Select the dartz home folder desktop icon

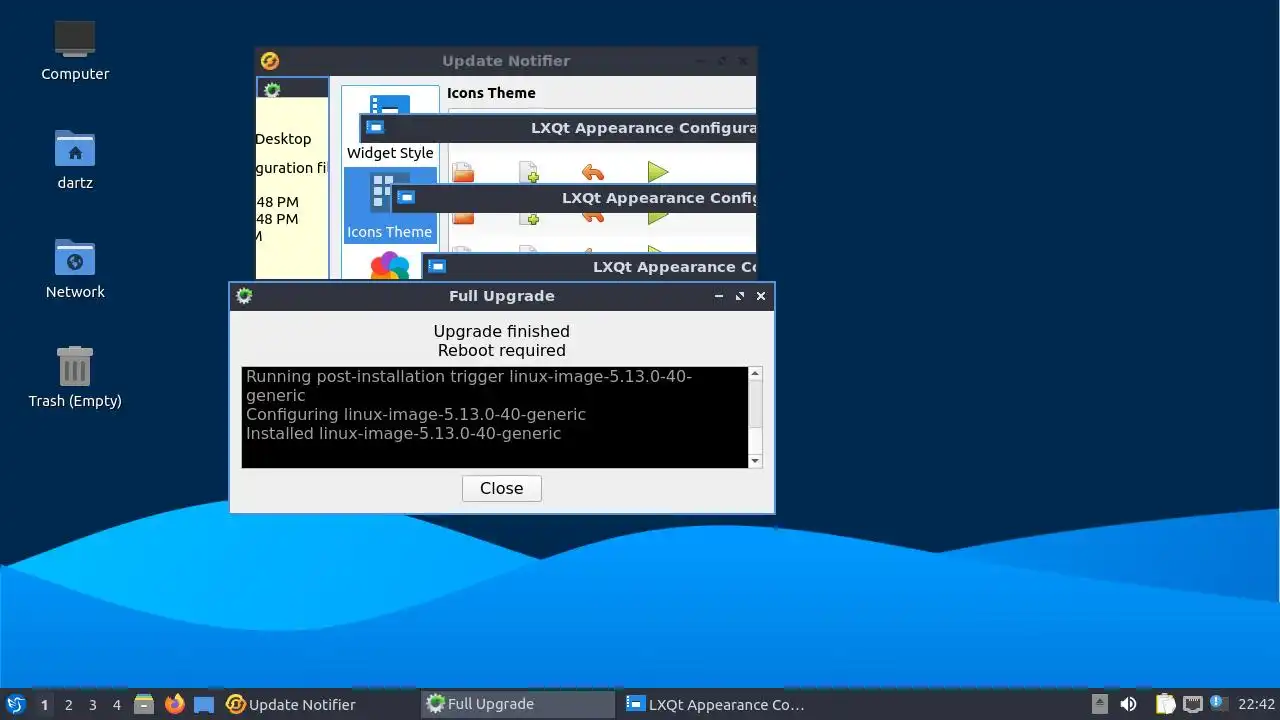[75, 158]
